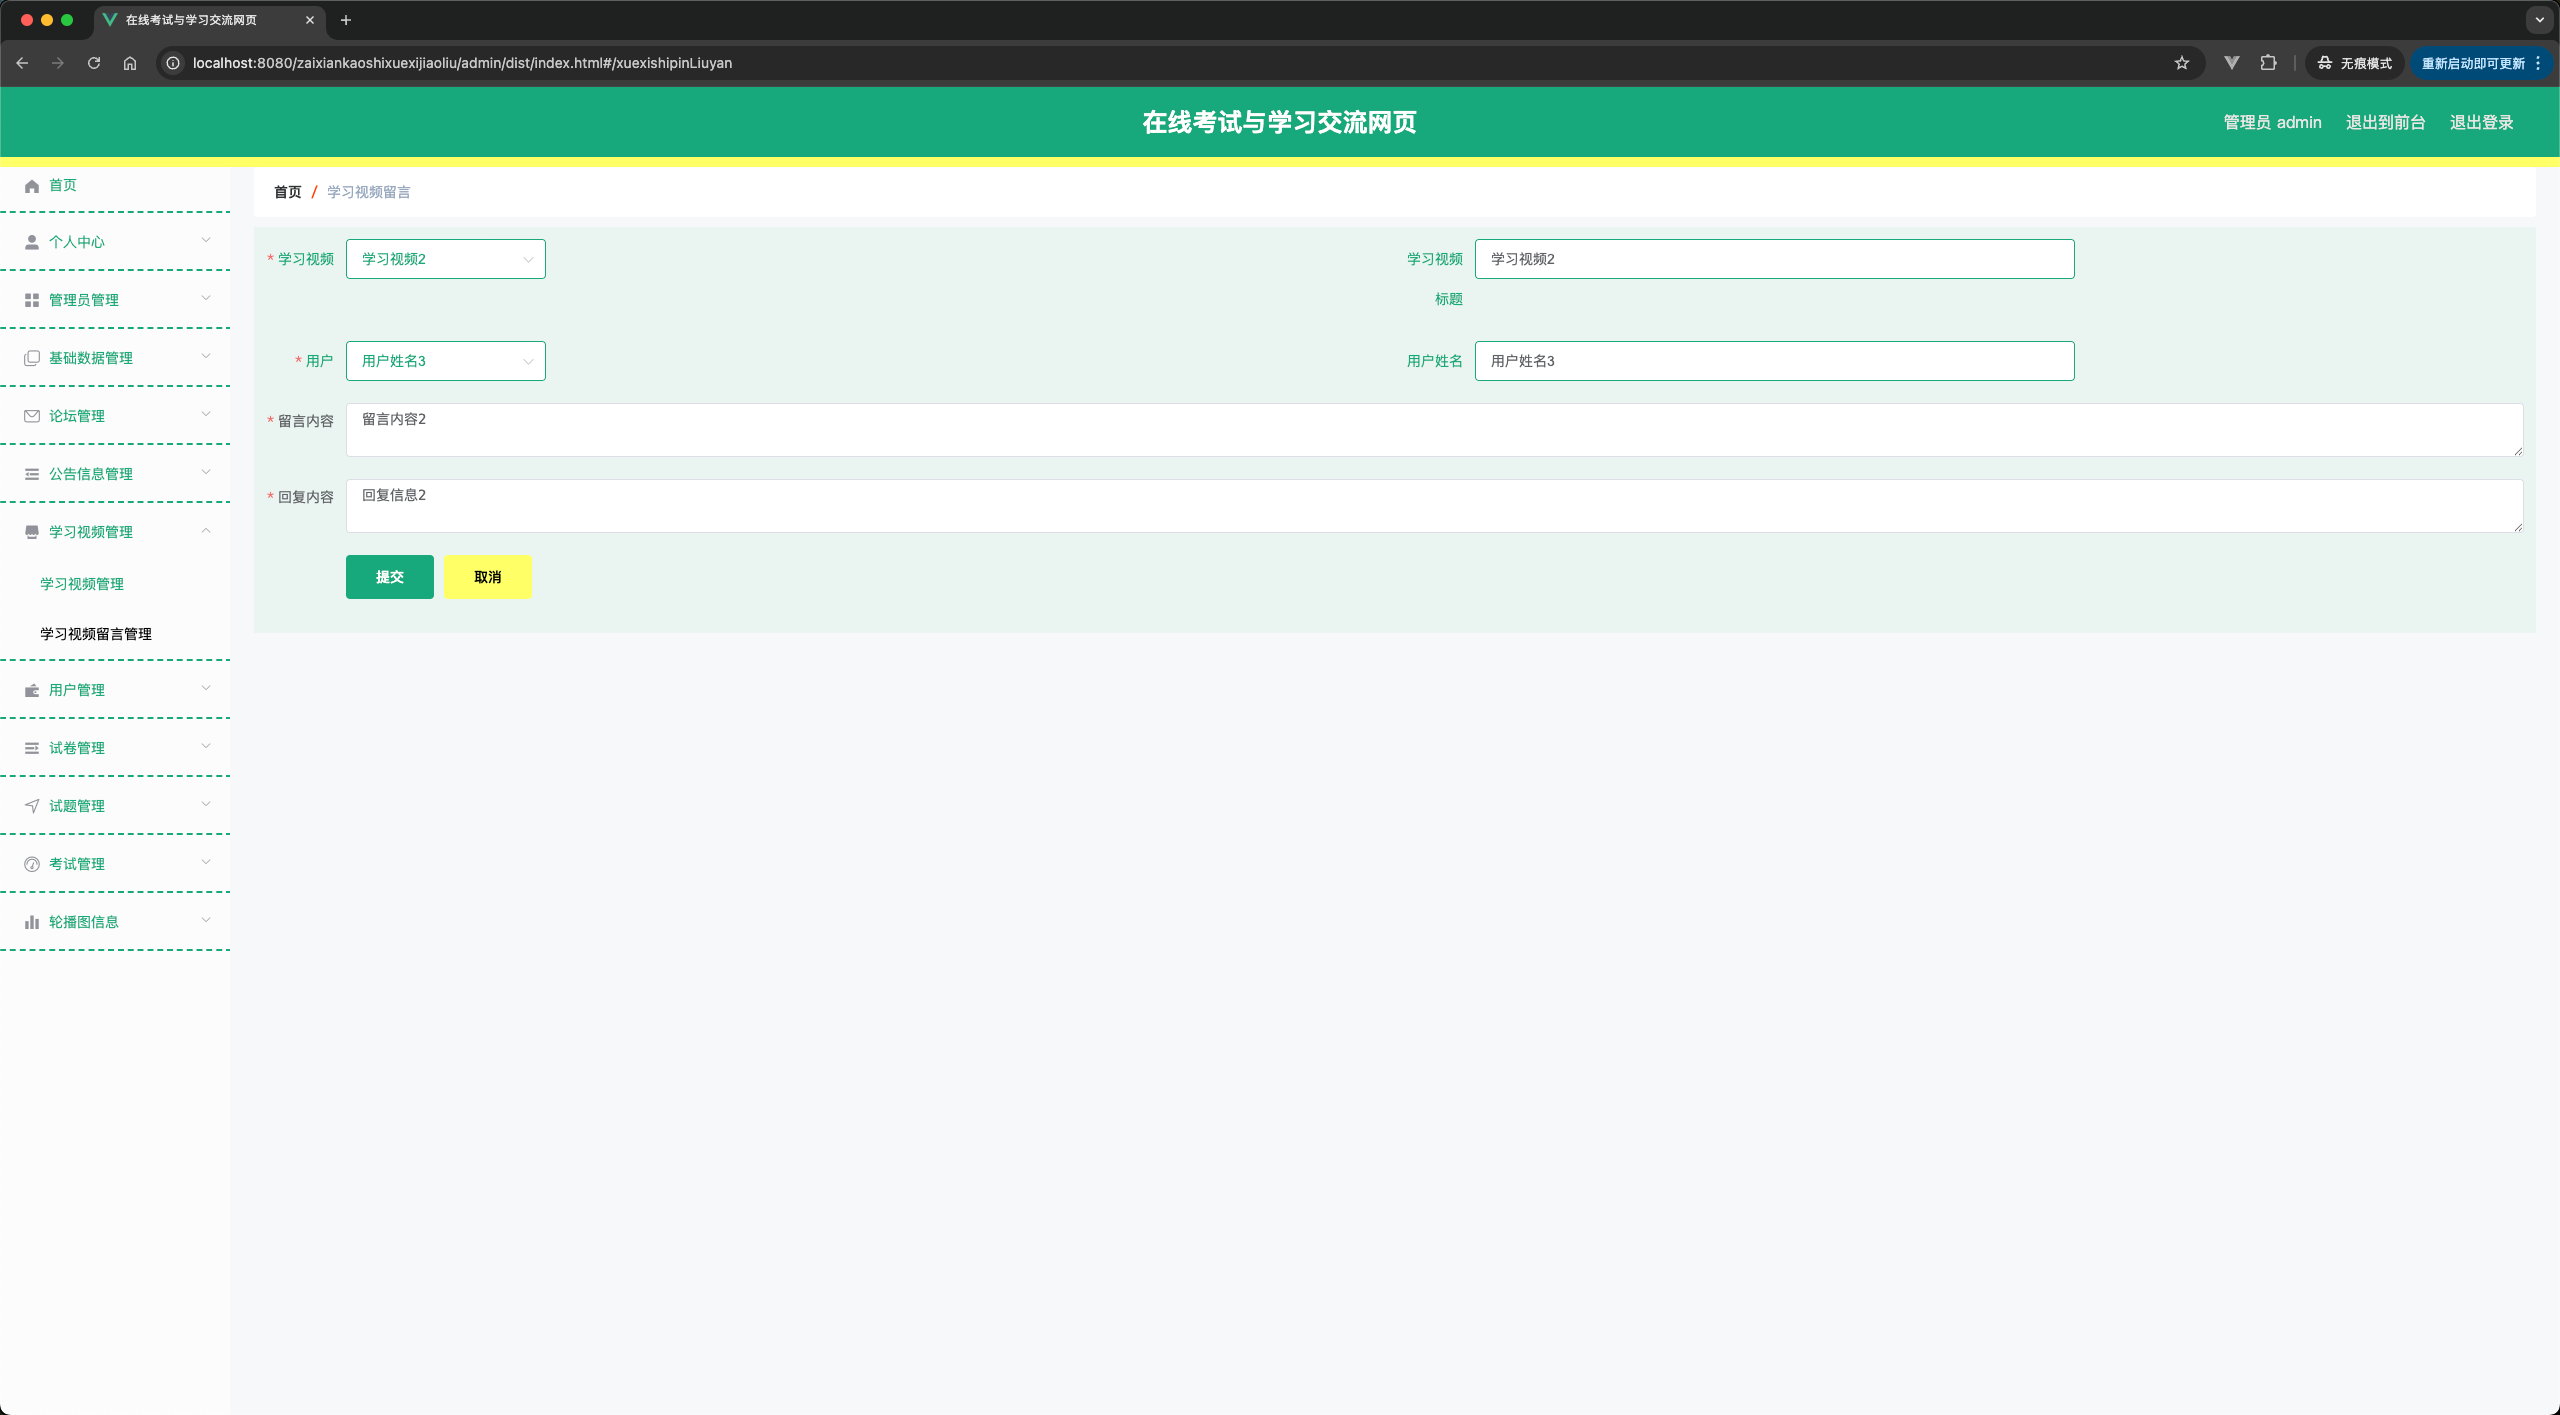
Task: Click the monitor icon for 学习视频管理
Action: (32, 532)
